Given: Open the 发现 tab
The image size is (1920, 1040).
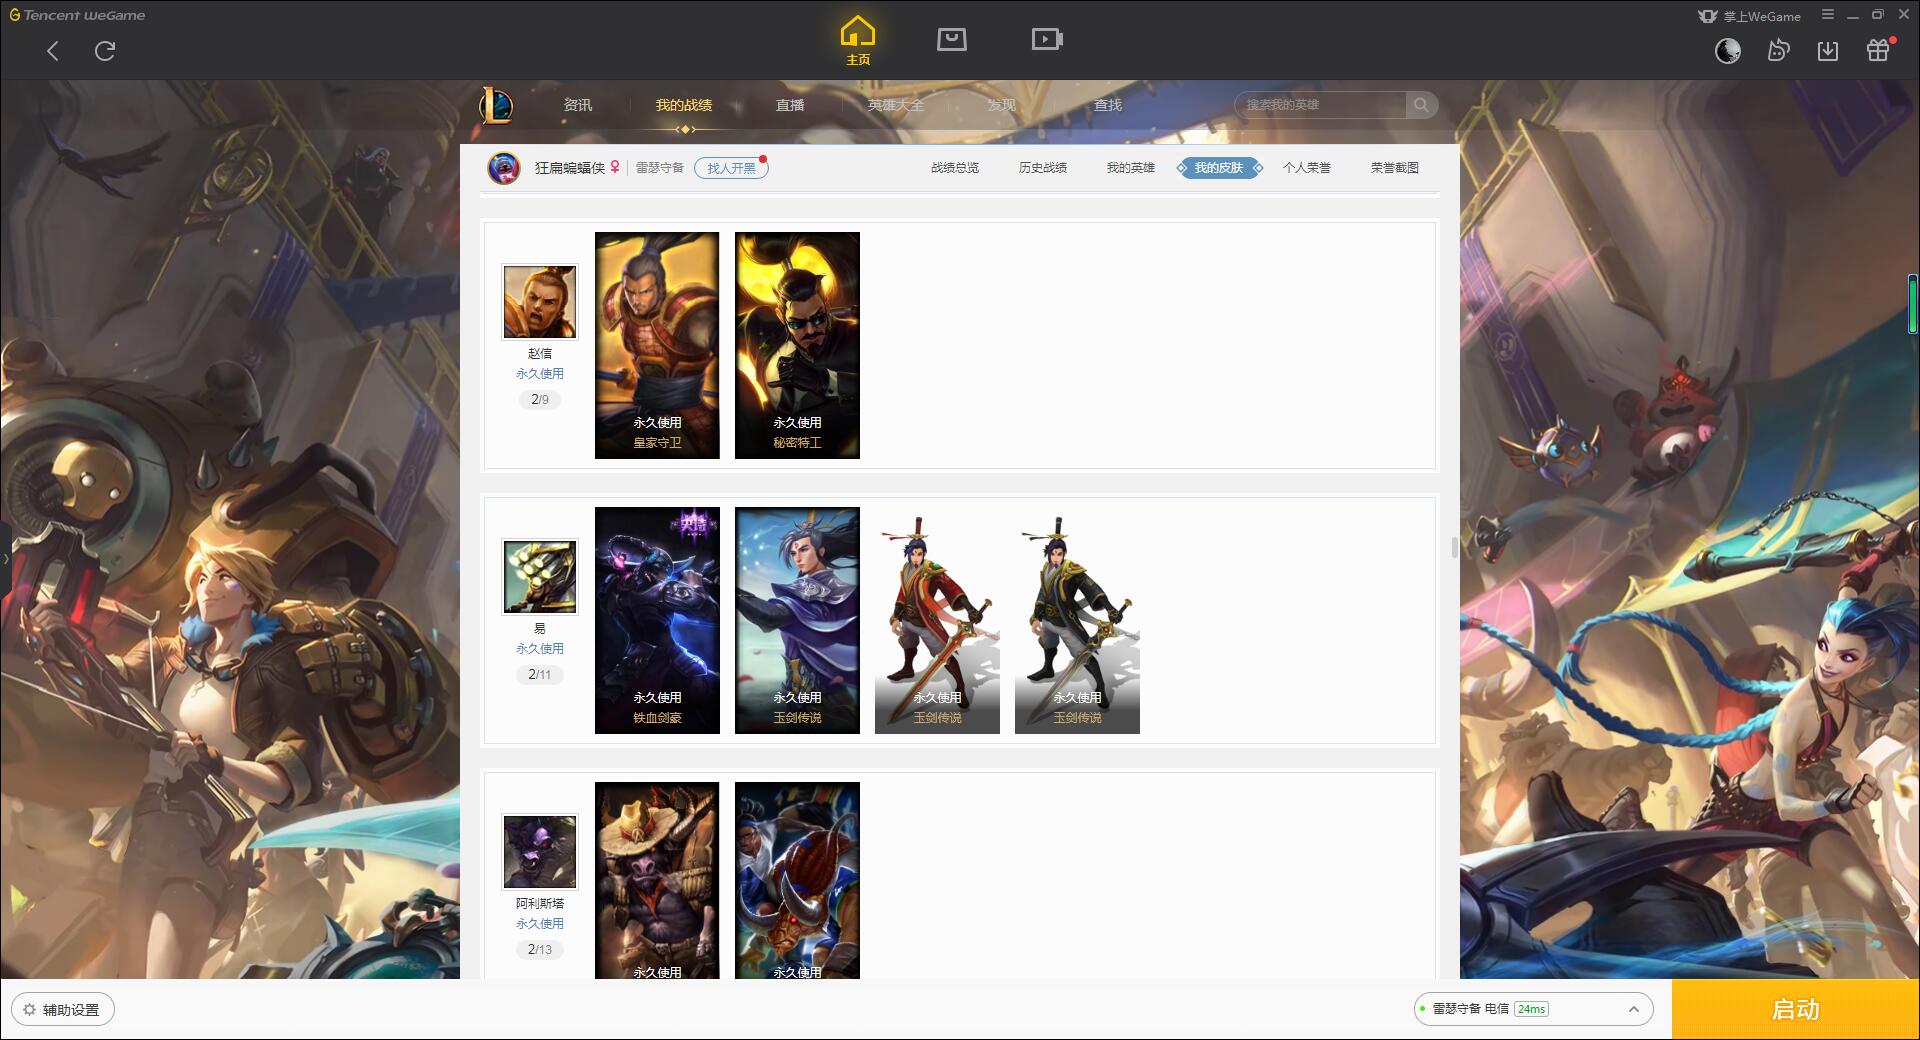Looking at the screenshot, I should point(1002,105).
